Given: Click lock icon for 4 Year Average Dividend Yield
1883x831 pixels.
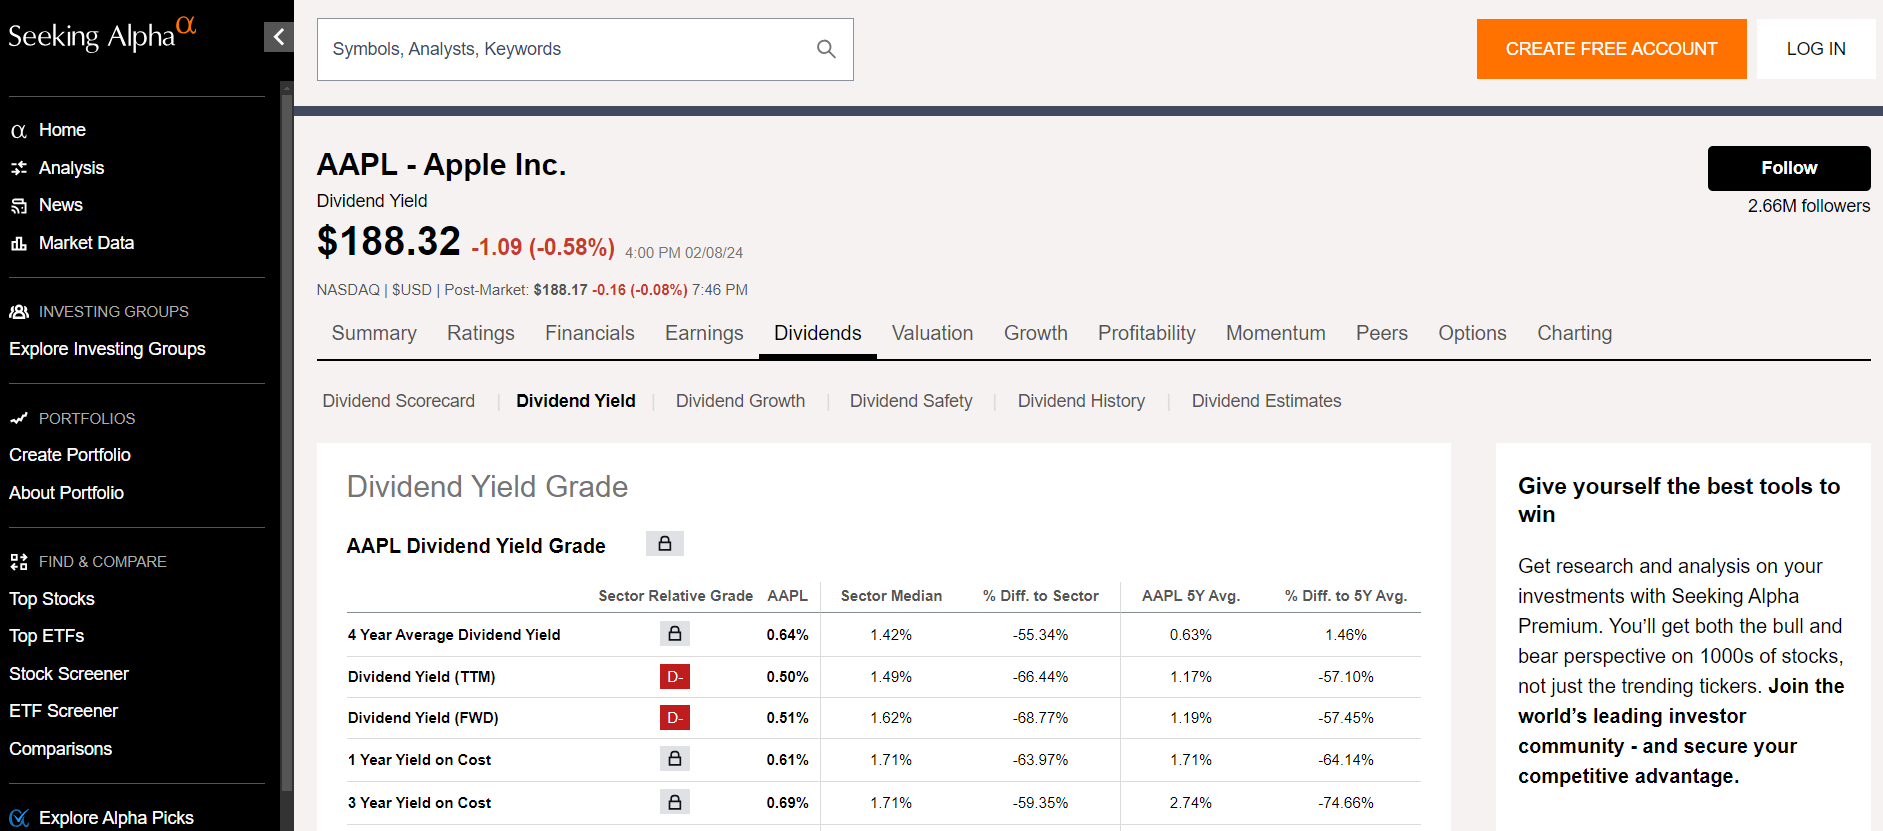Looking at the screenshot, I should point(675,634).
